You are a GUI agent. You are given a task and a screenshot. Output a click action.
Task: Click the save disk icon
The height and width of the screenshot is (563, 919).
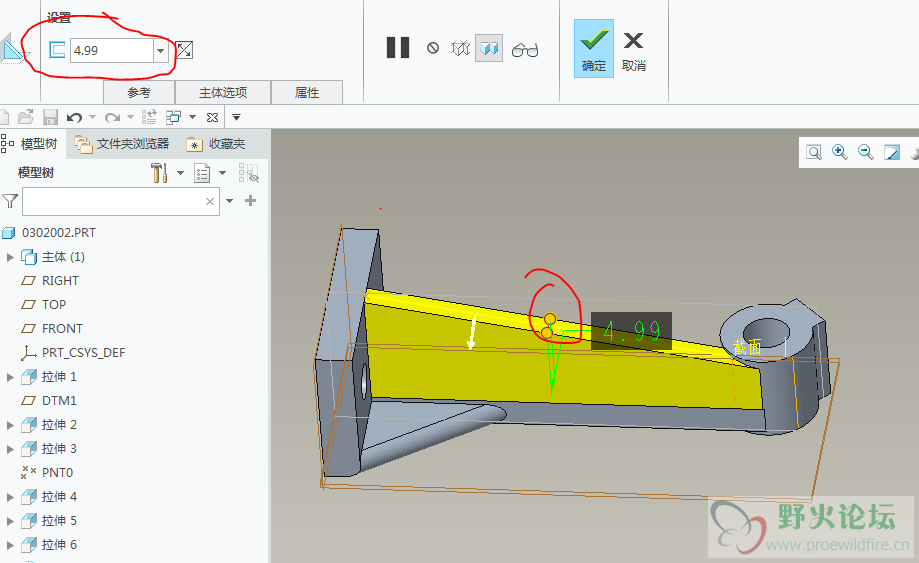[50, 117]
